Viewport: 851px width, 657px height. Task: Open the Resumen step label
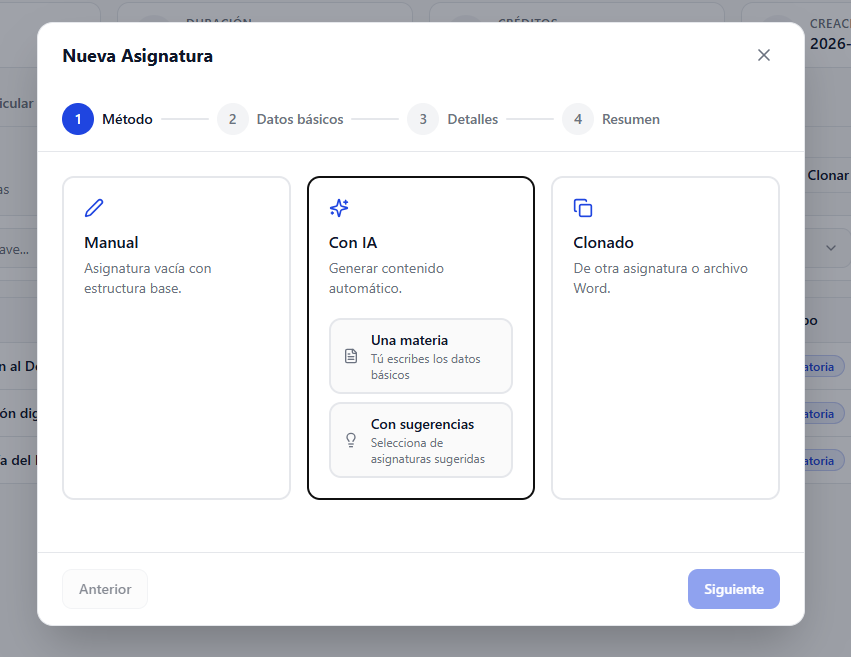[x=630, y=119]
